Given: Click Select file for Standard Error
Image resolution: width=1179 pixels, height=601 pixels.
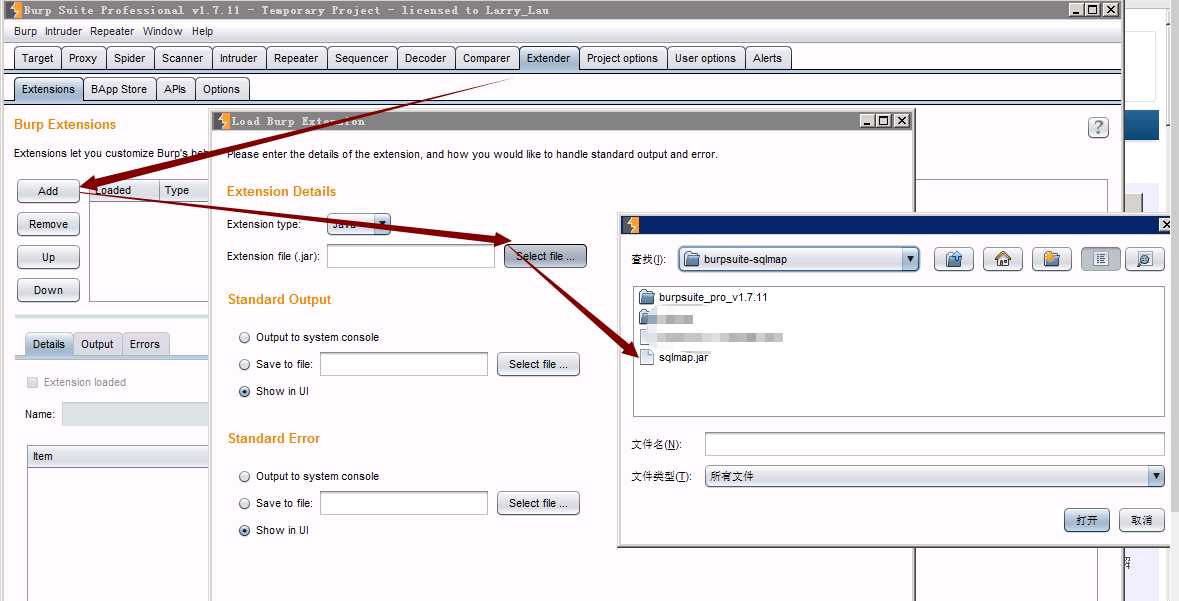Looking at the screenshot, I should 538,503.
